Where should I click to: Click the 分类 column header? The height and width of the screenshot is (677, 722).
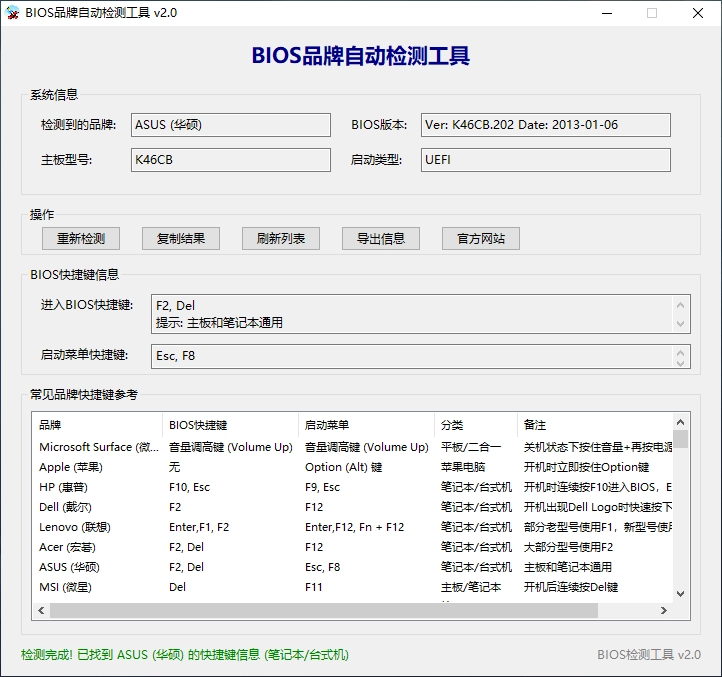476,425
